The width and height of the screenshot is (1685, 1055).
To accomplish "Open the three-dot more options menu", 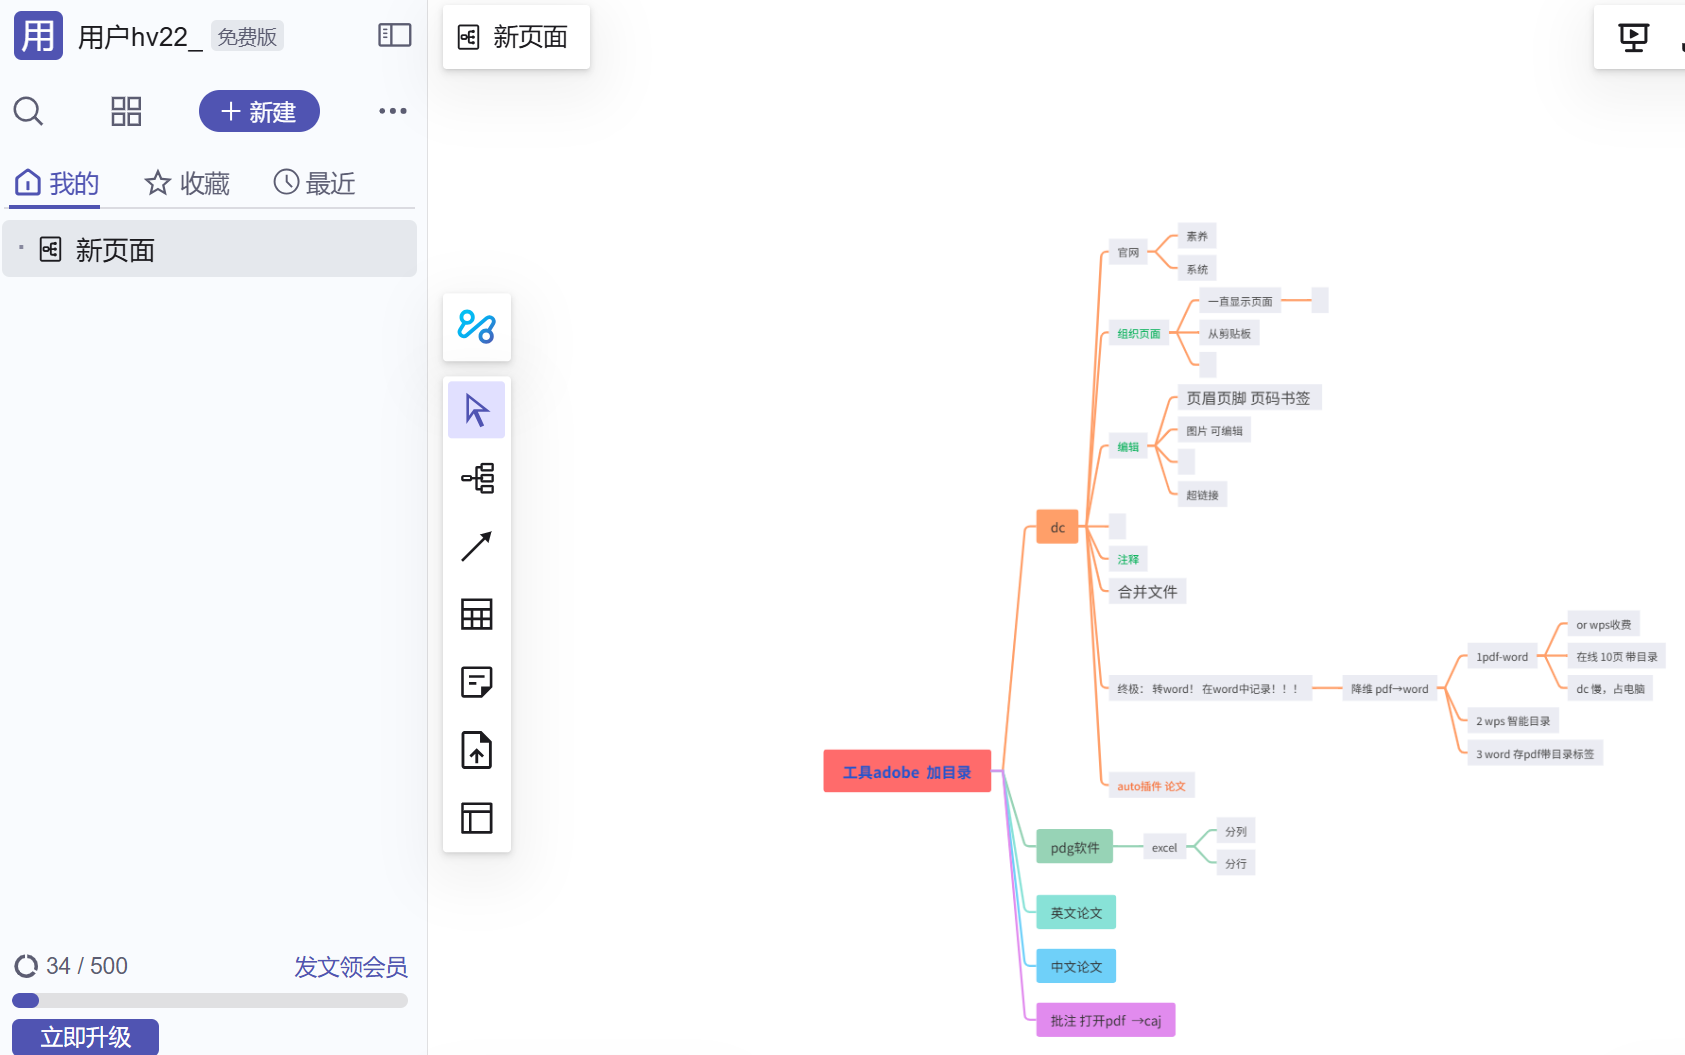I will click(x=393, y=111).
